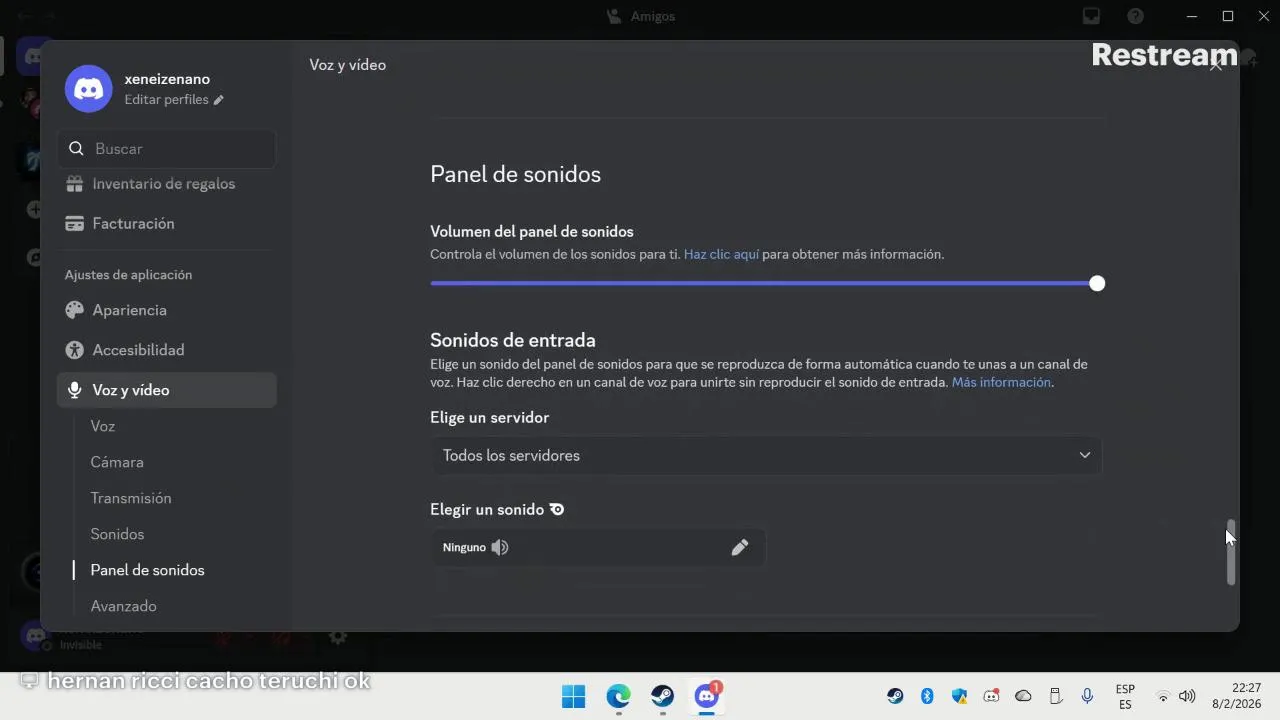Click the xeneizenano username text
The height and width of the screenshot is (720, 1280).
pos(167,79)
